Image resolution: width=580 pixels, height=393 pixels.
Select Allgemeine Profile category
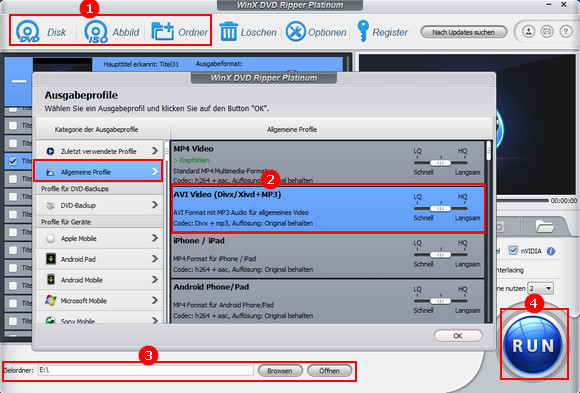pos(98,171)
